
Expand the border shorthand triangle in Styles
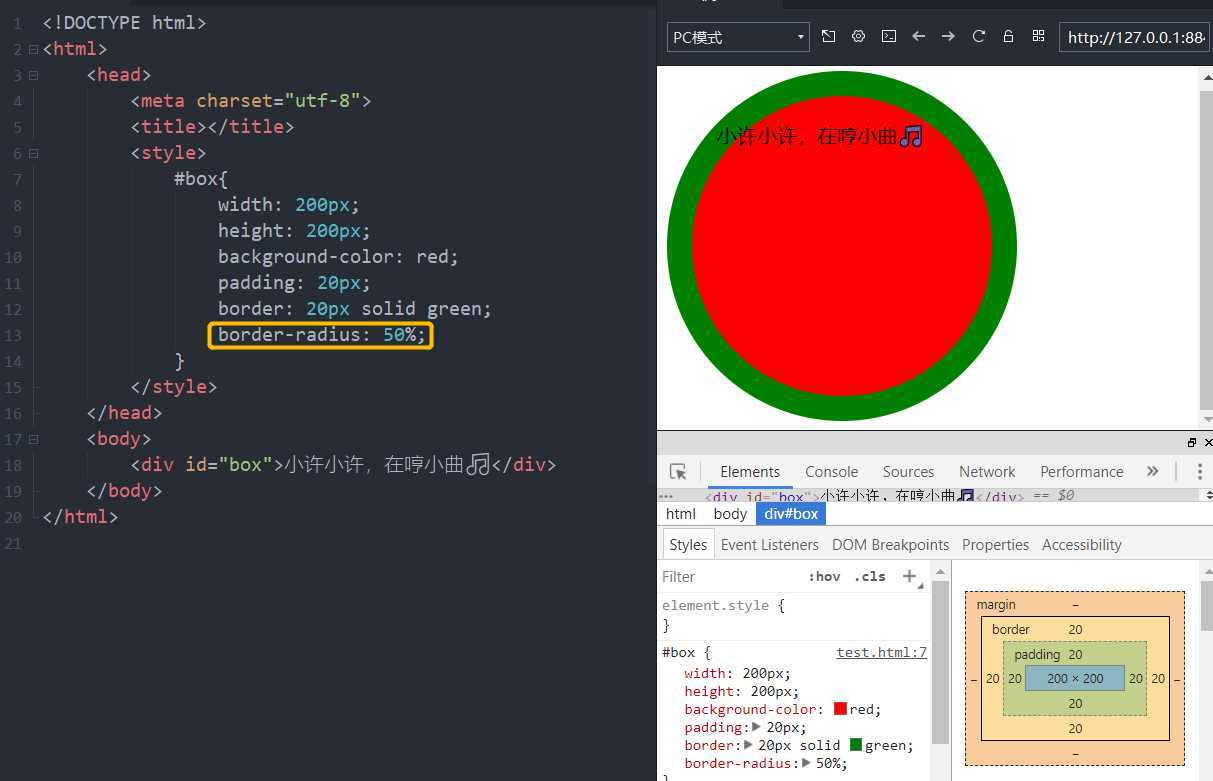pos(748,745)
